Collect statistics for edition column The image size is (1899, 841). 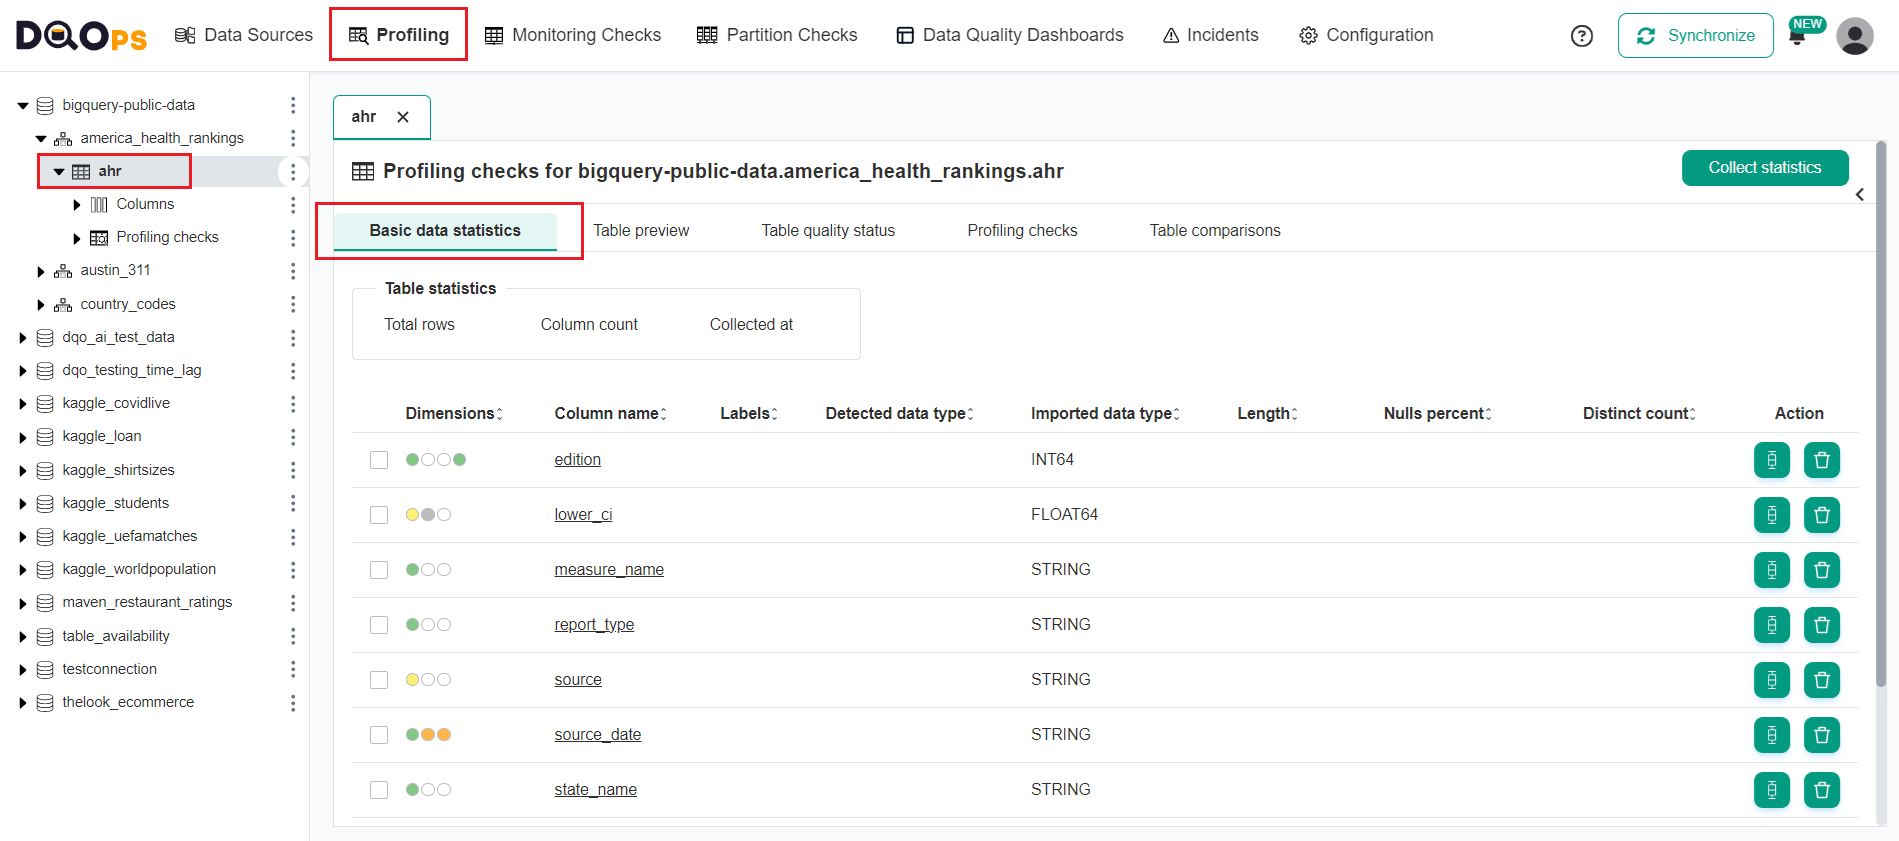click(1772, 460)
